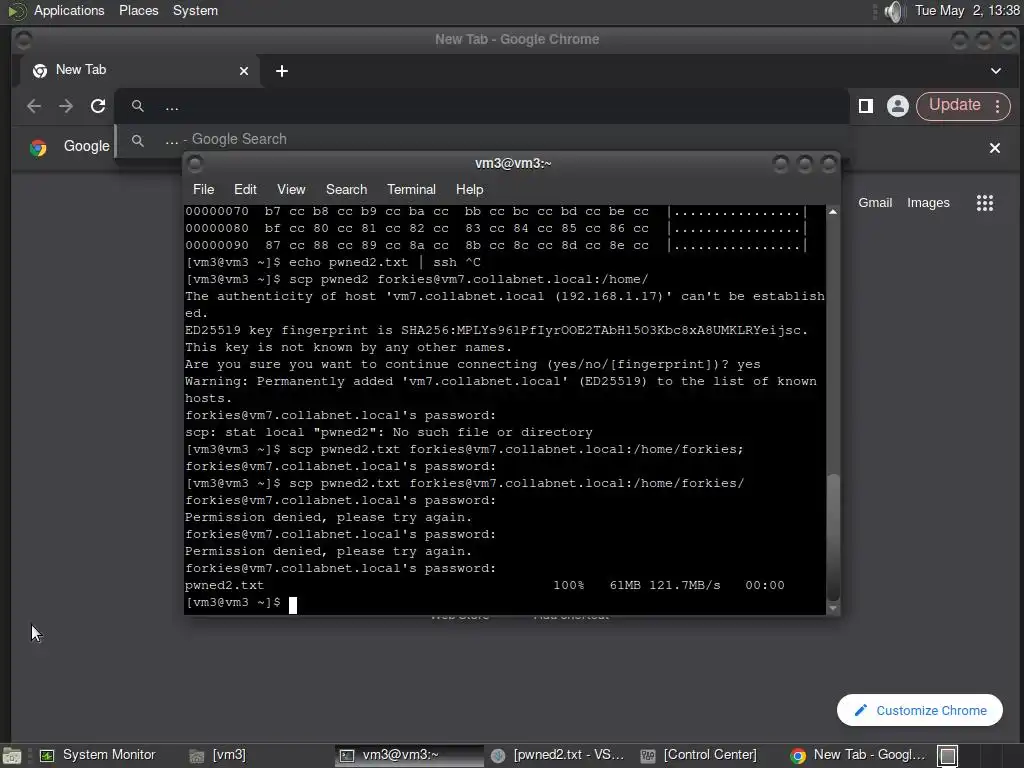Viewport: 1024px width, 768px height.
Task: Open Chrome three-dot menu
Action: tap(998, 106)
